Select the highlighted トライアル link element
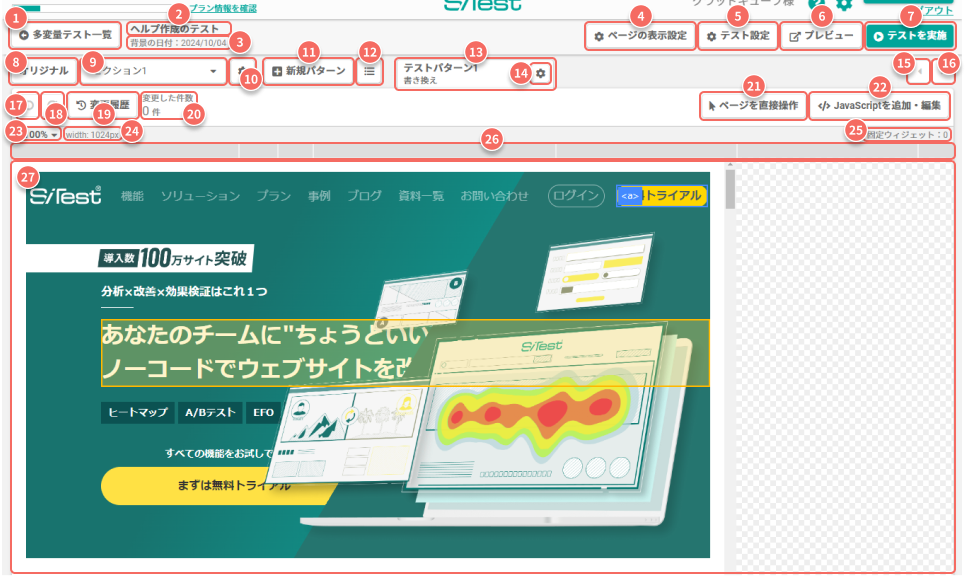Screen dimensions: 965x576 (662, 196)
